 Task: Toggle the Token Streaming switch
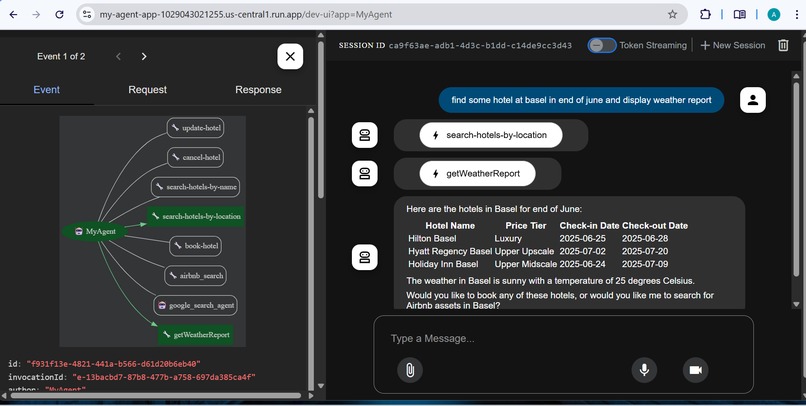602,45
